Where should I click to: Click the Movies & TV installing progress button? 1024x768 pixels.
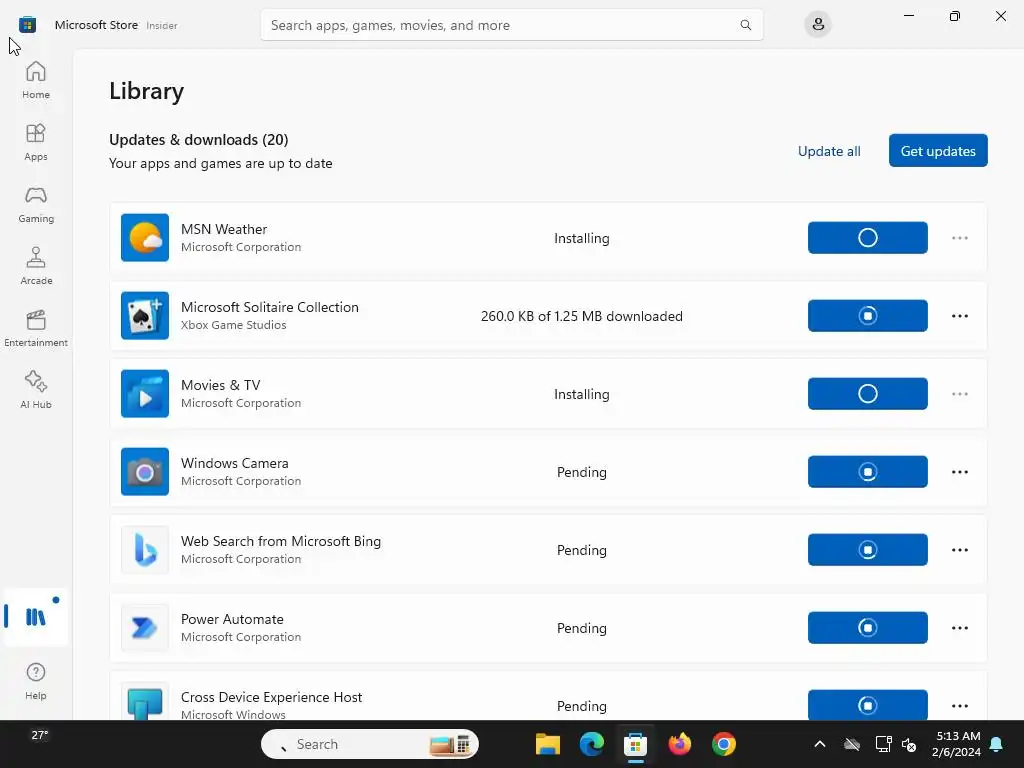(x=867, y=394)
